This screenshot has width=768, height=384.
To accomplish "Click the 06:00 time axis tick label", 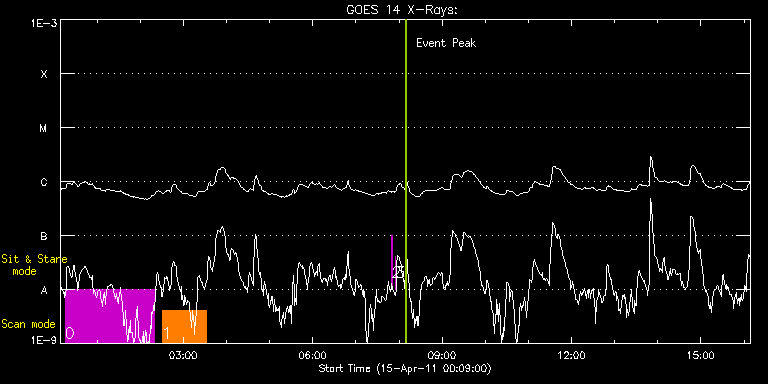I will 312,354.
